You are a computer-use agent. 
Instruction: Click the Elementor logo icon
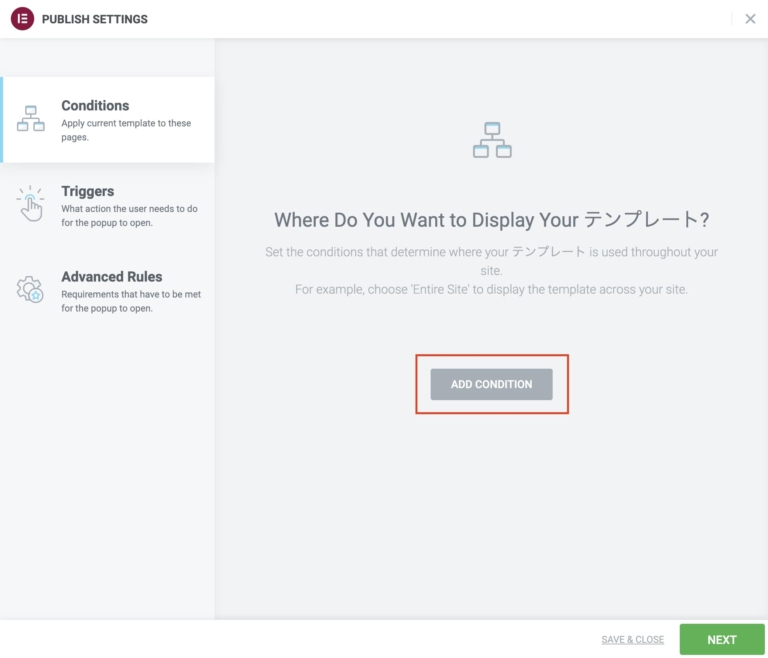(x=22, y=19)
